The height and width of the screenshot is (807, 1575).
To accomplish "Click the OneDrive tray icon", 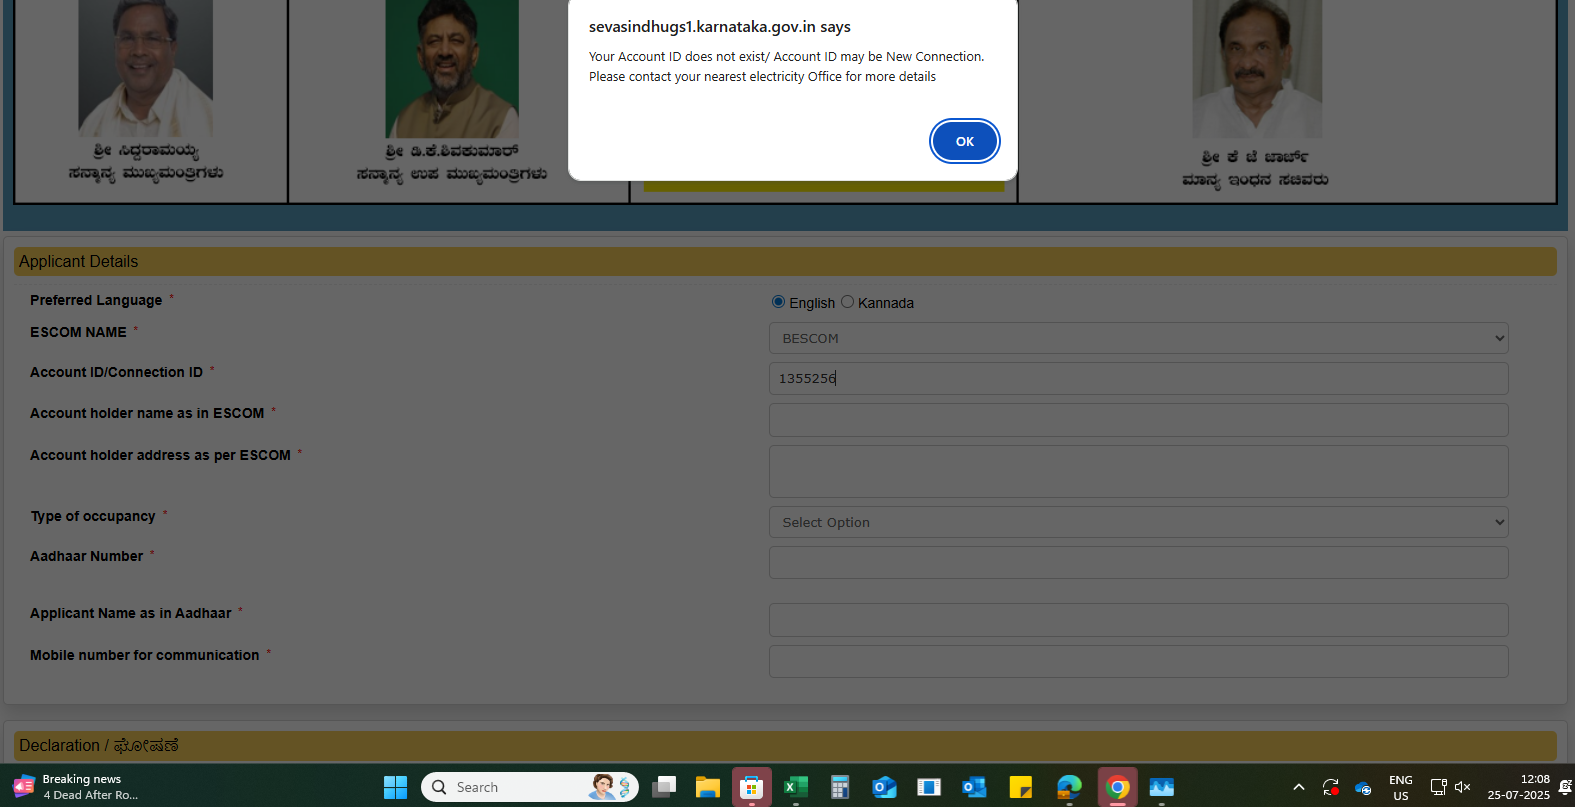I will pos(1363,787).
